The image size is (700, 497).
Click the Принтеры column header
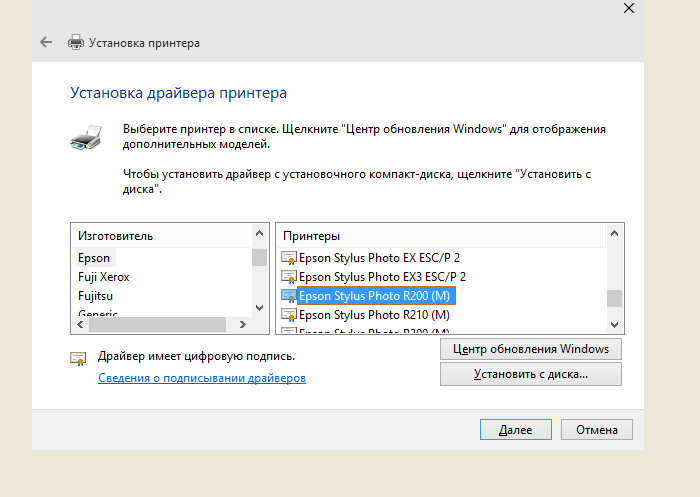coord(442,236)
